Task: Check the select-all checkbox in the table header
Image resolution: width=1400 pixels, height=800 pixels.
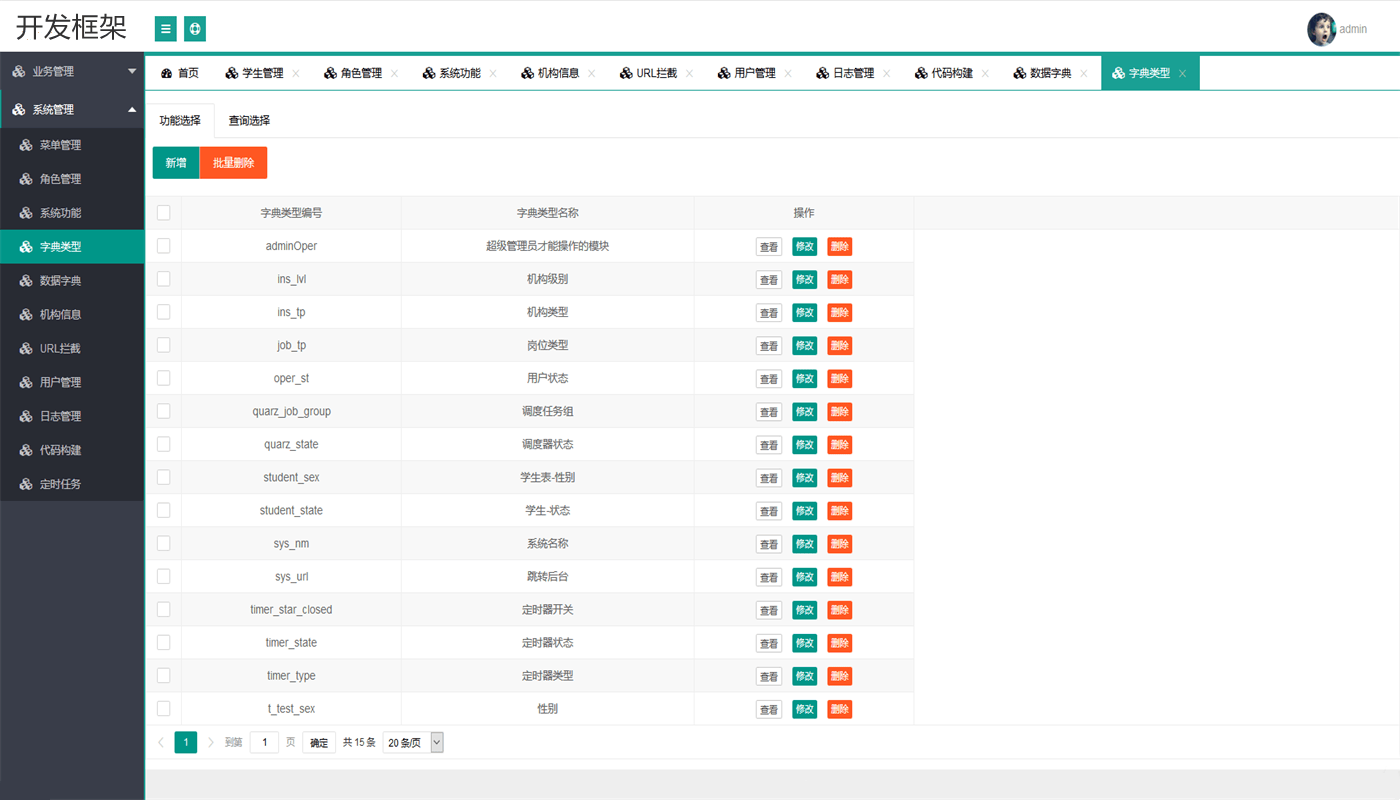Action: 163,212
